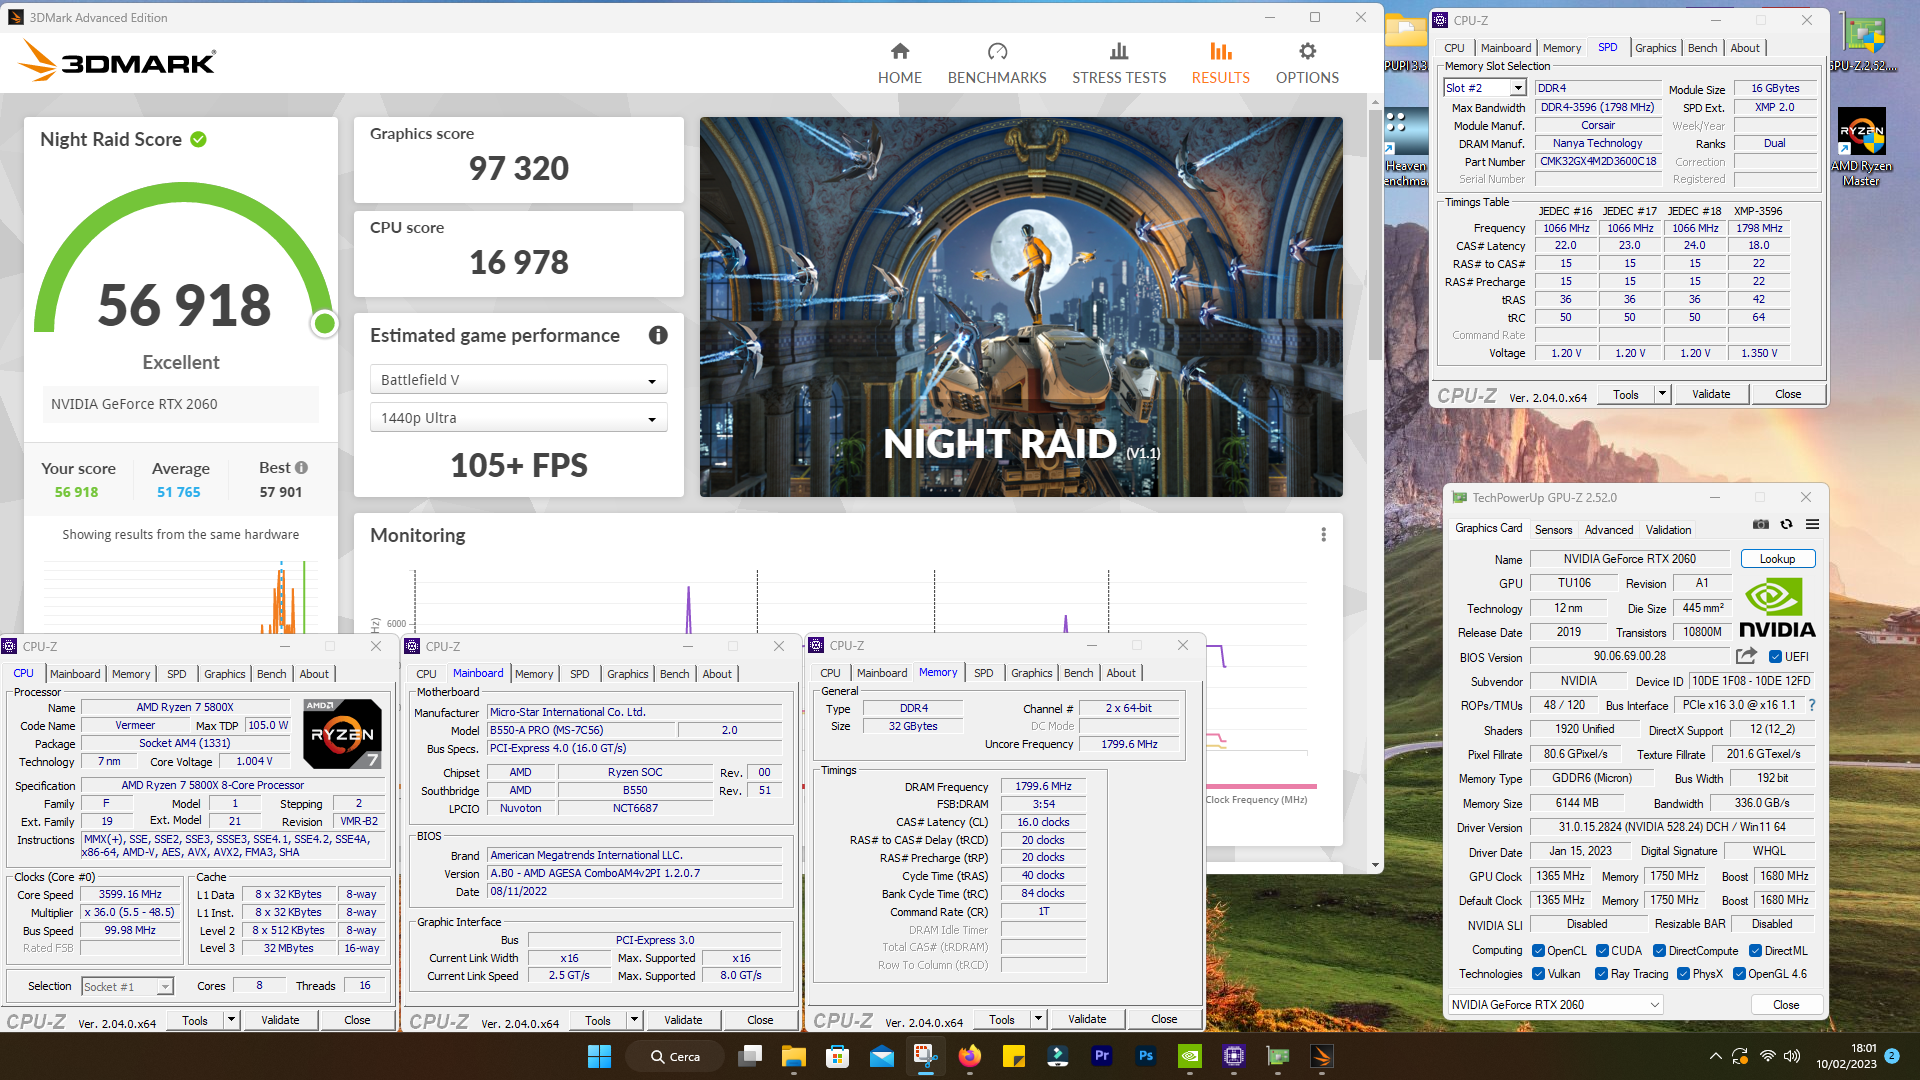Open the Benchmarks section in 3DMark
Screen dimensions: 1920x1080
coord(996,63)
